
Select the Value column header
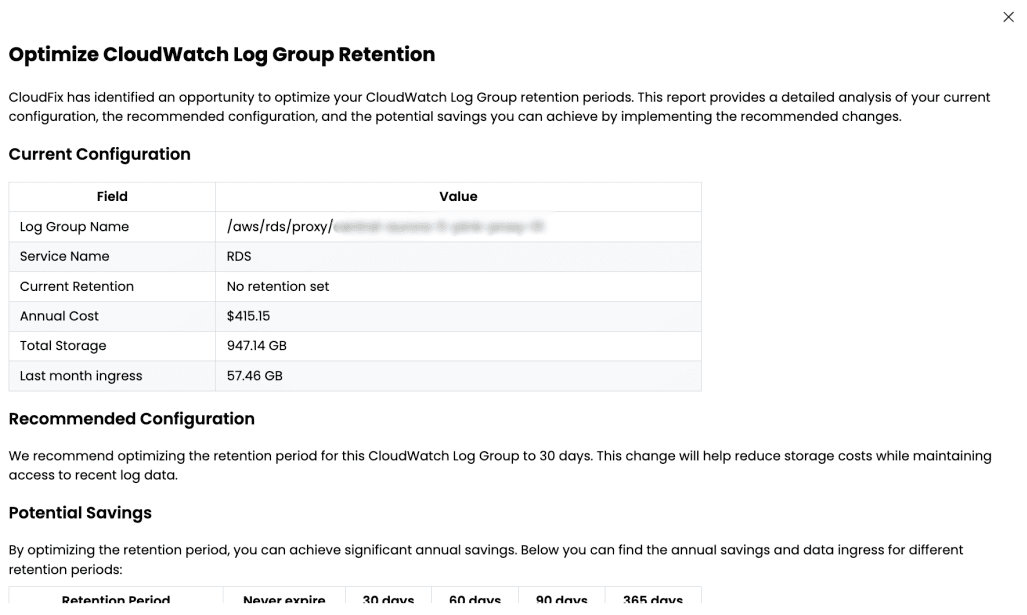pyautogui.click(x=458, y=196)
